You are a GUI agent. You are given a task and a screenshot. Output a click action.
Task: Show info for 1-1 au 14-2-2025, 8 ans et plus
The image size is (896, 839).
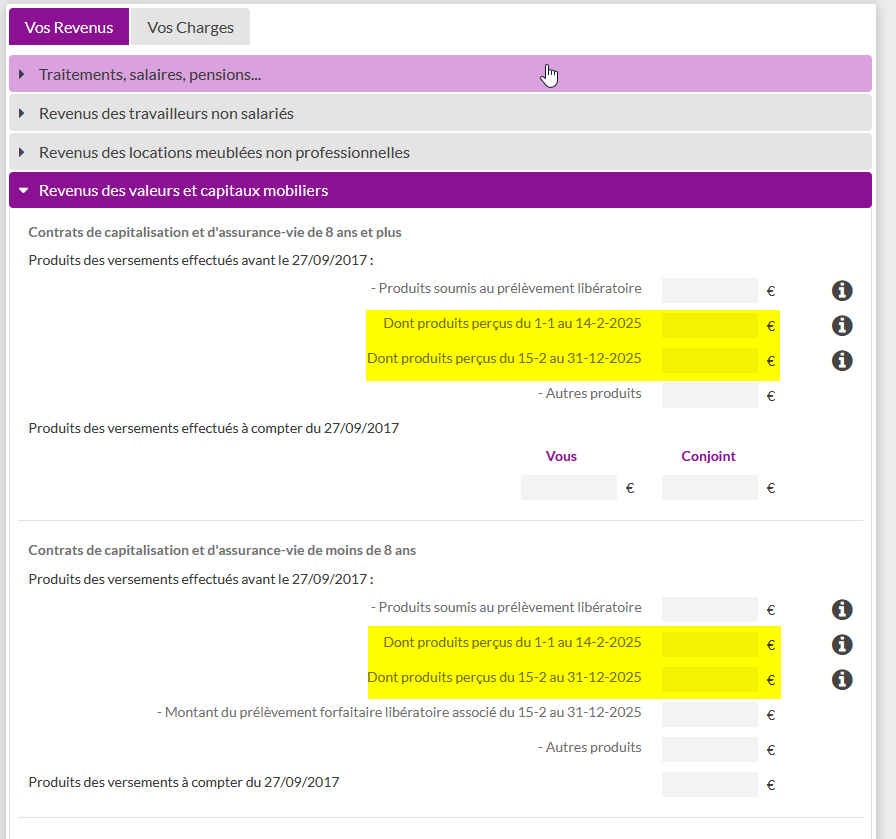tap(842, 326)
